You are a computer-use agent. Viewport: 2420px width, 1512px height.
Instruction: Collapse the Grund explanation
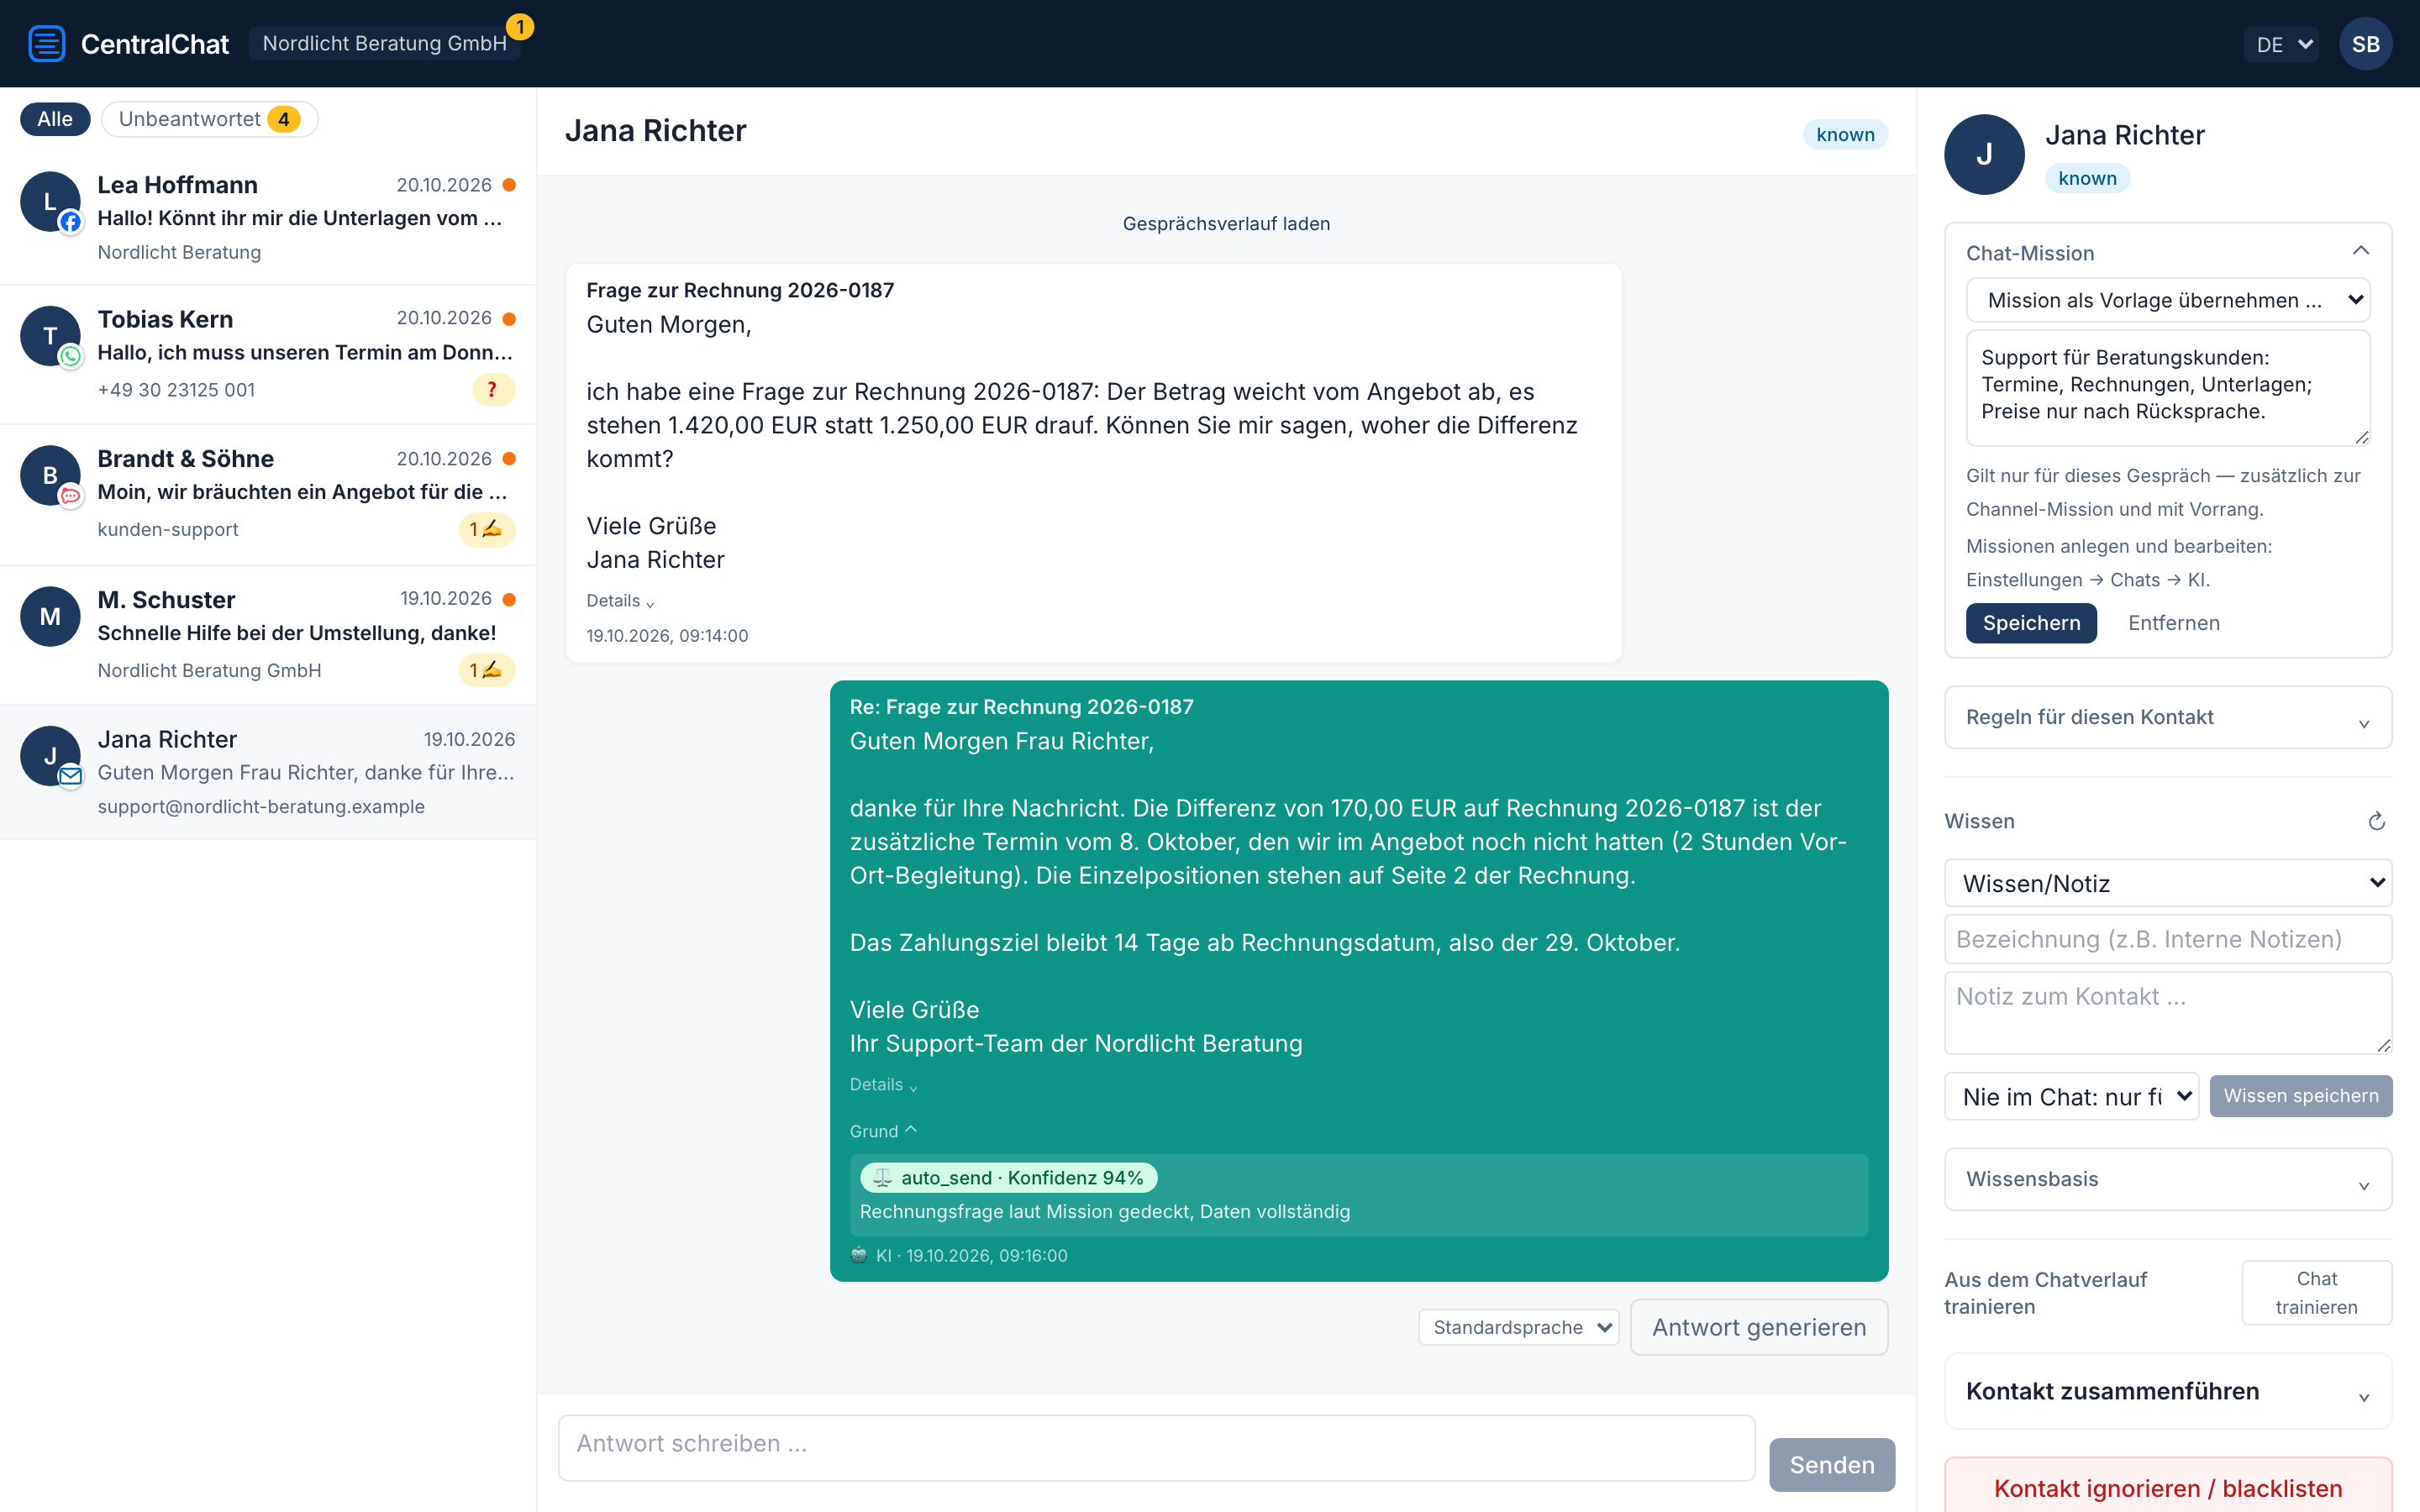883,1131
